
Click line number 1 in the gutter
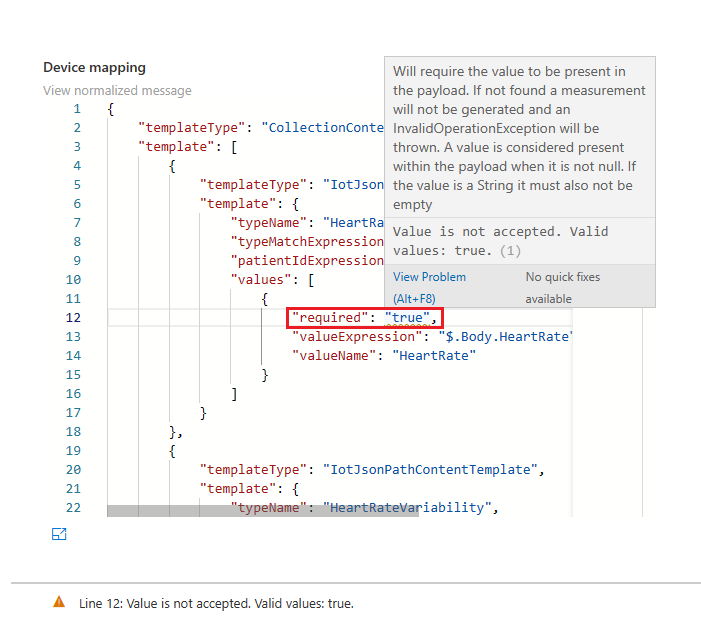click(77, 108)
